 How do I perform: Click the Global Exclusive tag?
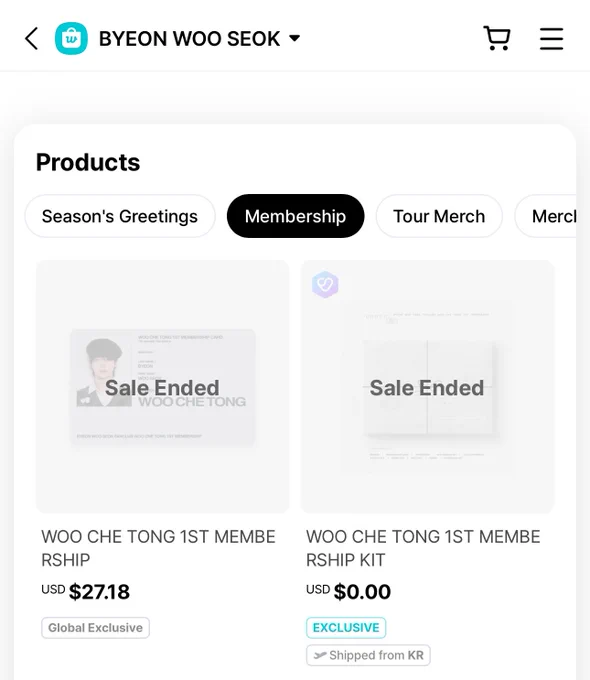(x=95, y=628)
